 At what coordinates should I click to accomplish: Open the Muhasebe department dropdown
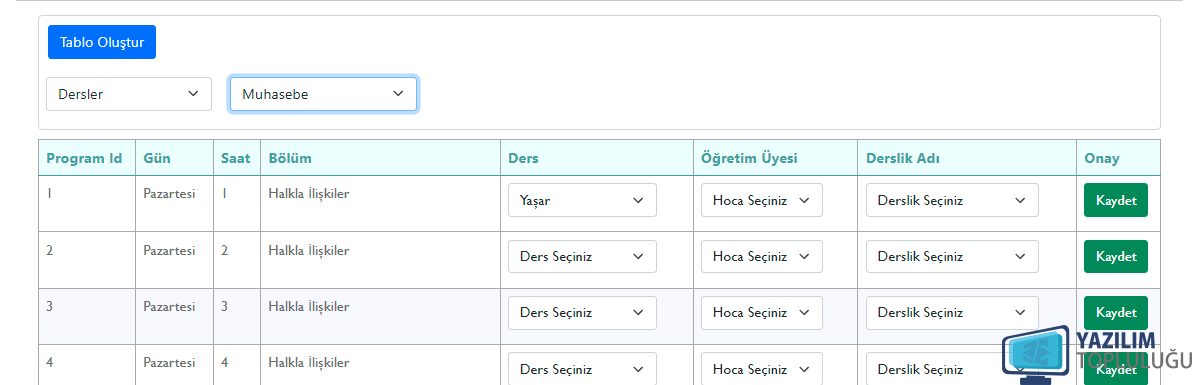[x=323, y=94]
